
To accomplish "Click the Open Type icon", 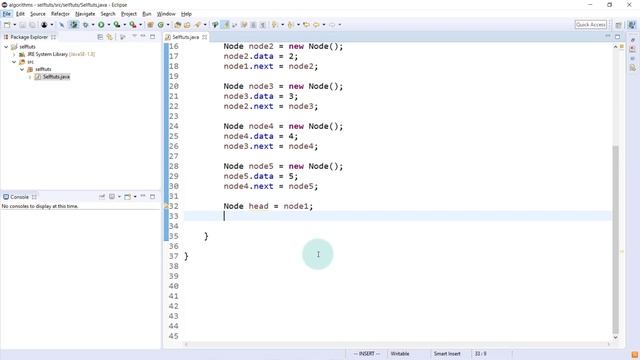I will pyautogui.click(x=177, y=25).
